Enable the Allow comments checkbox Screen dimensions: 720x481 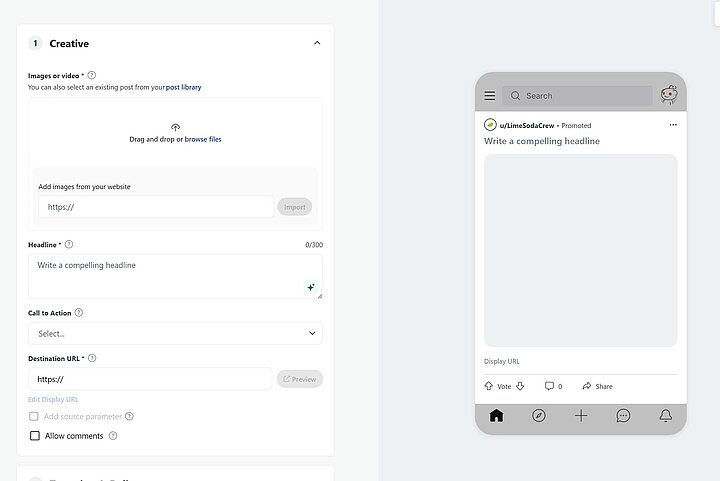[x=35, y=436]
